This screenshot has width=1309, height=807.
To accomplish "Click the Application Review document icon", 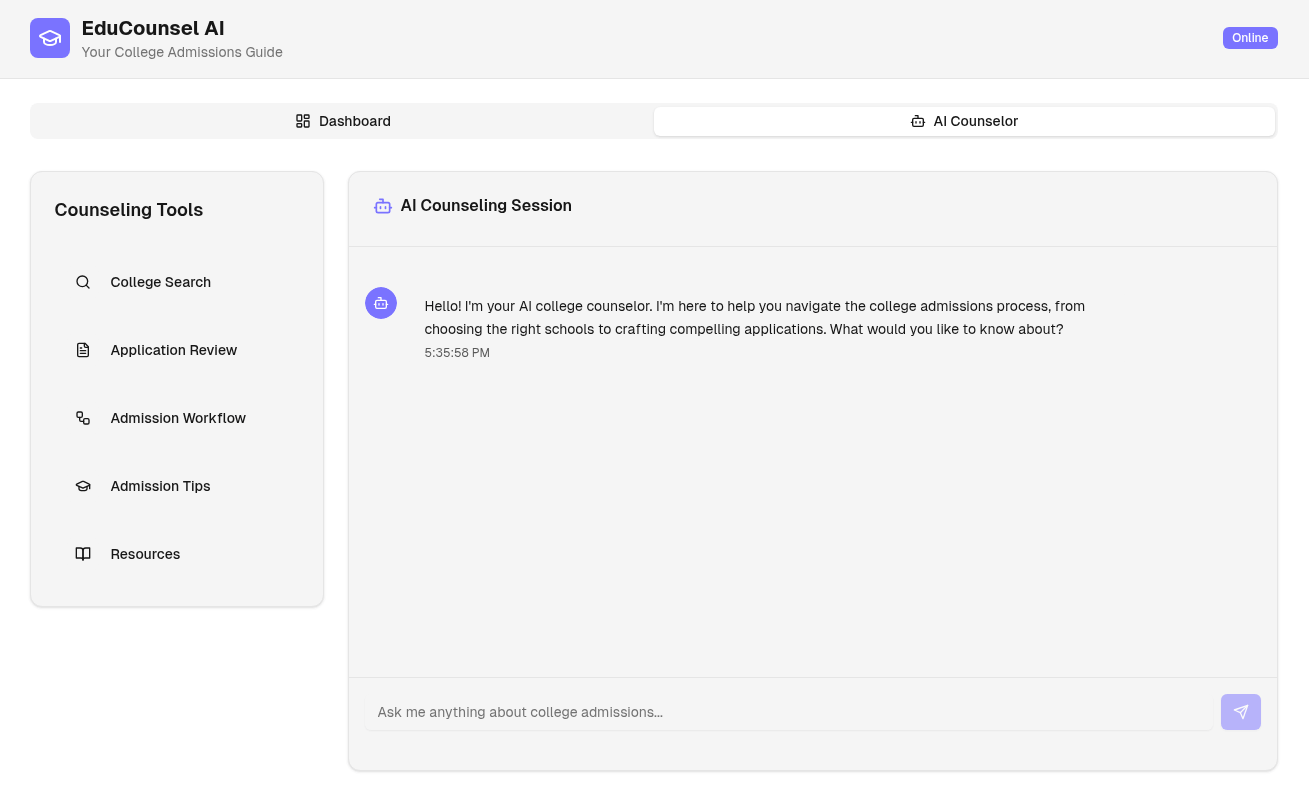I will 83,350.
